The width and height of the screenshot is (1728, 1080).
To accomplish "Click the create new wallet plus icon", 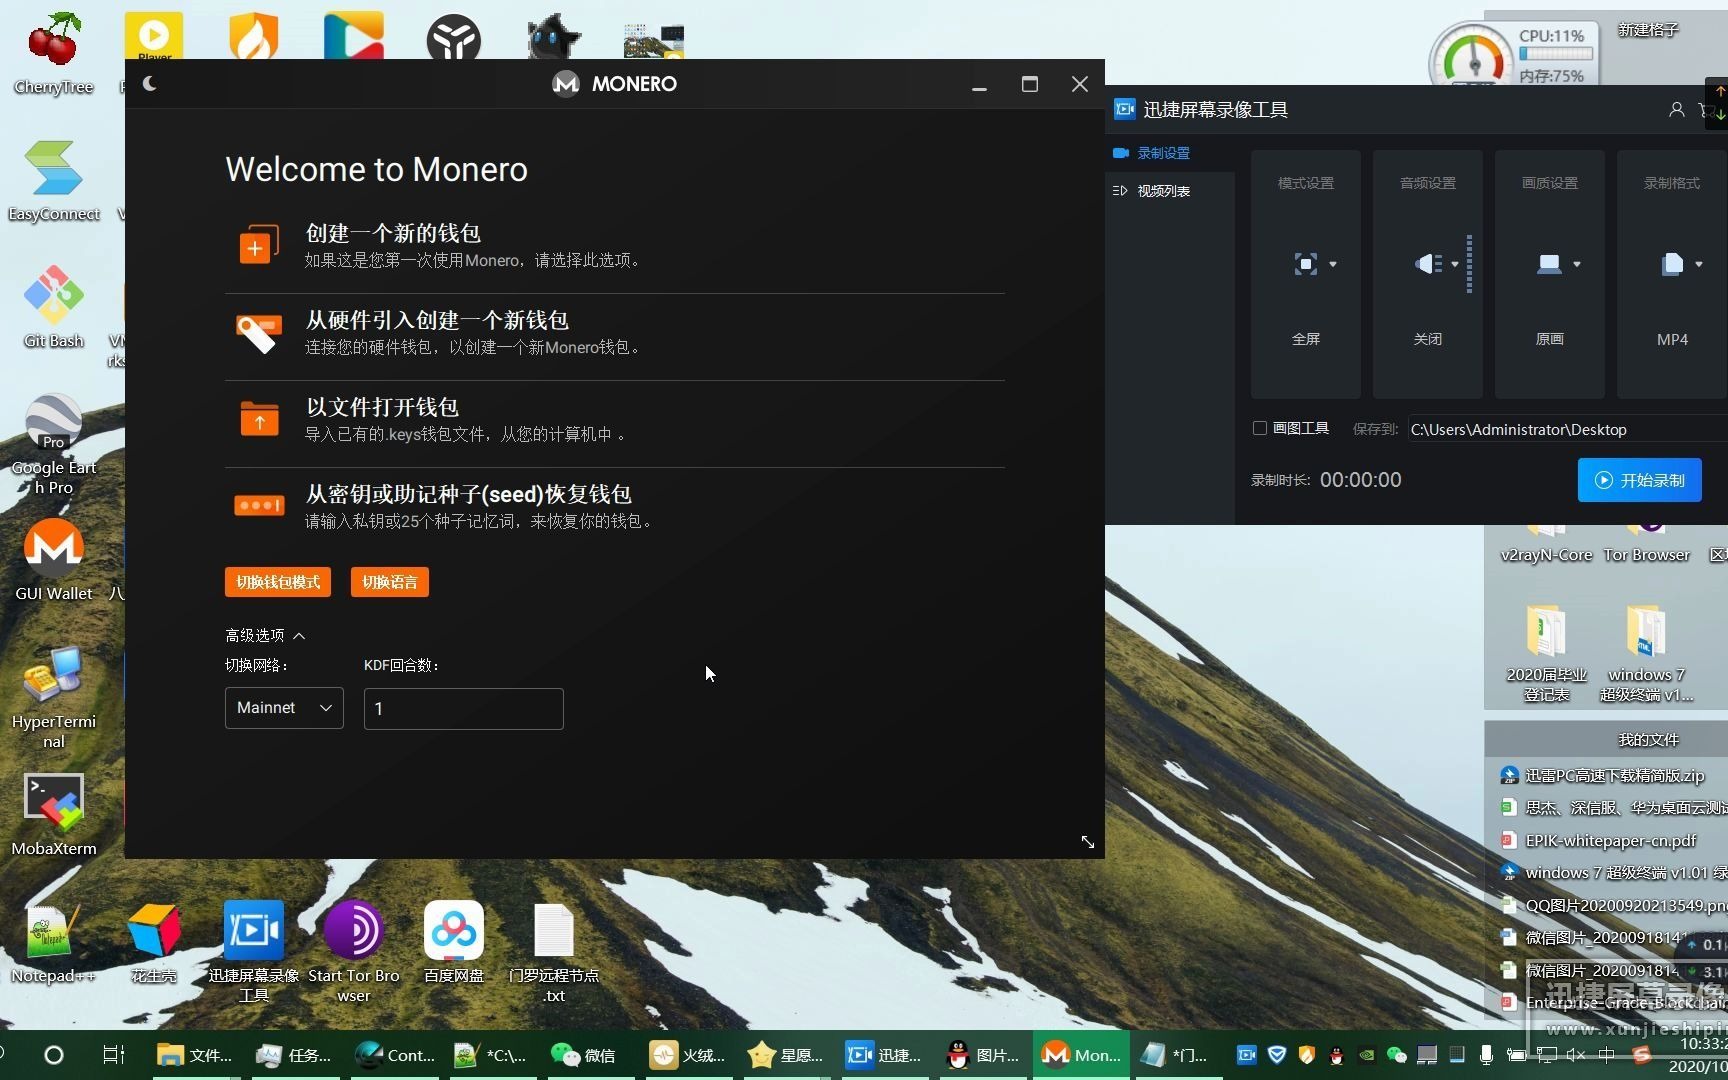I will 259,245.
